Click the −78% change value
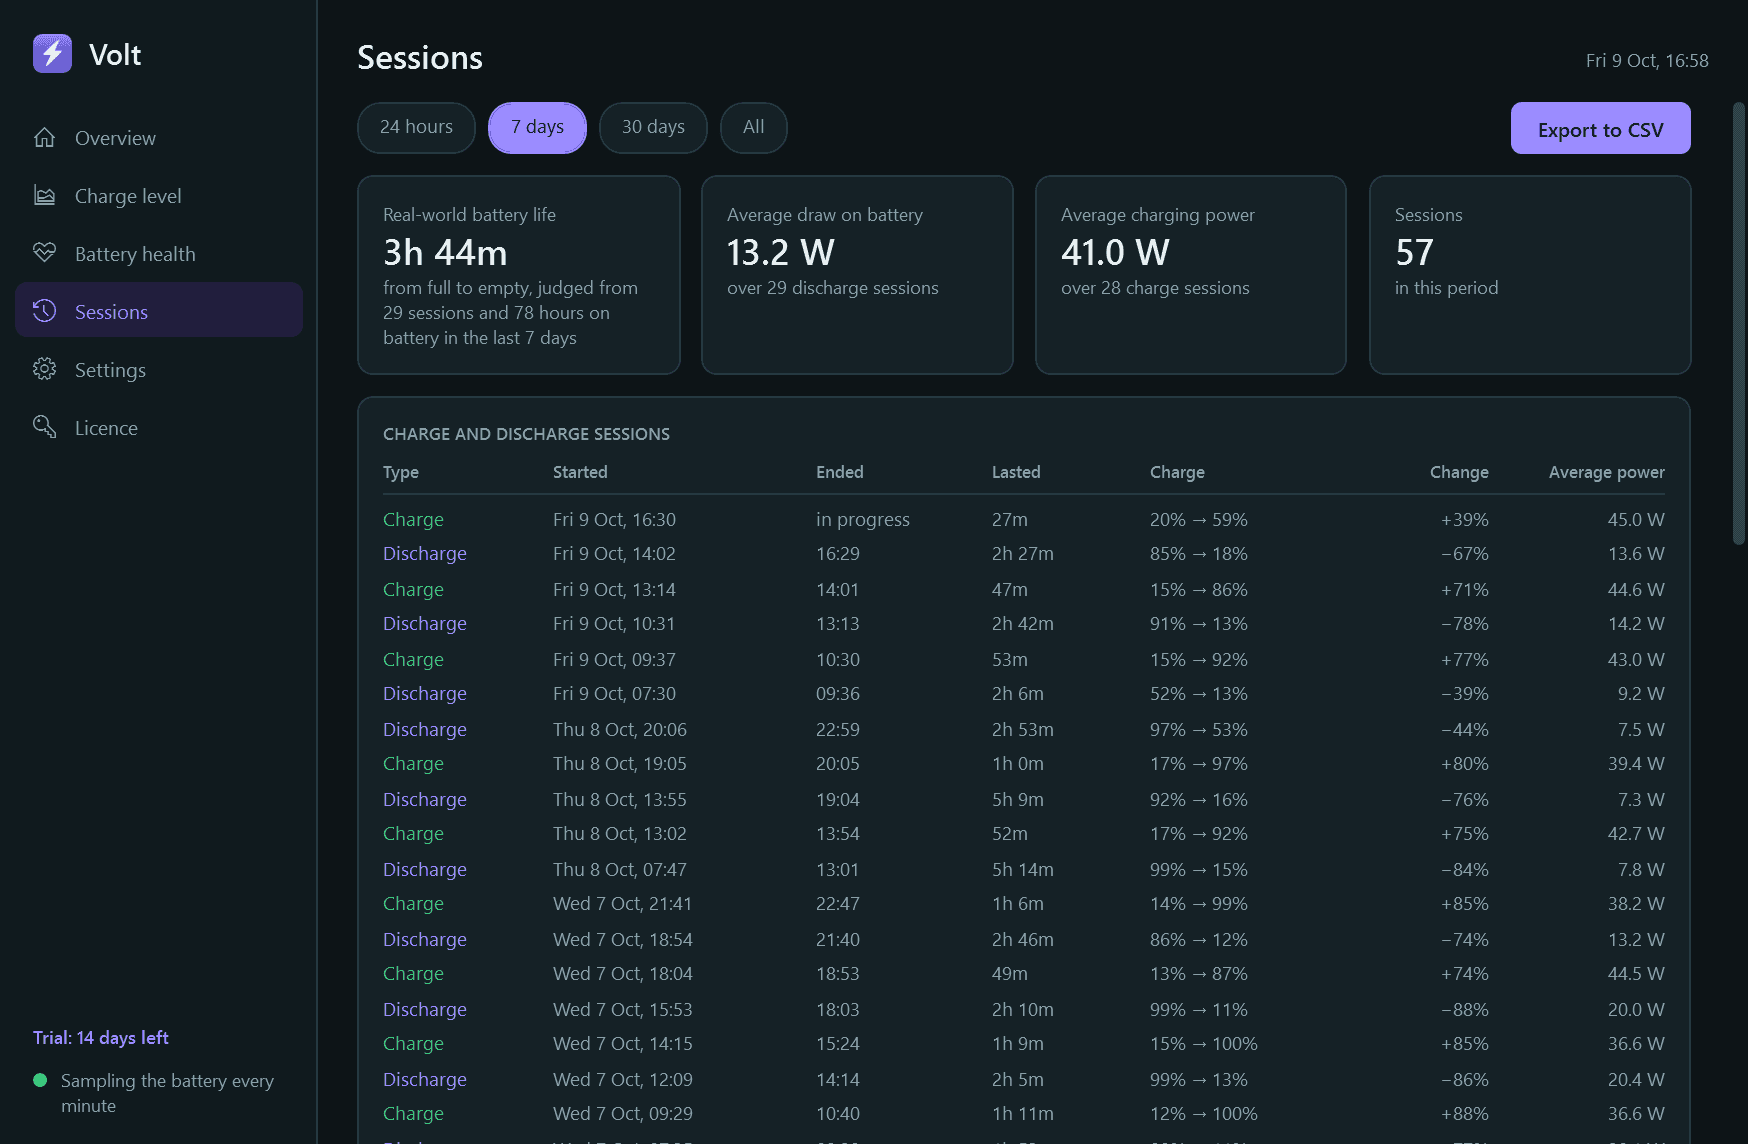 (1464, 624)
